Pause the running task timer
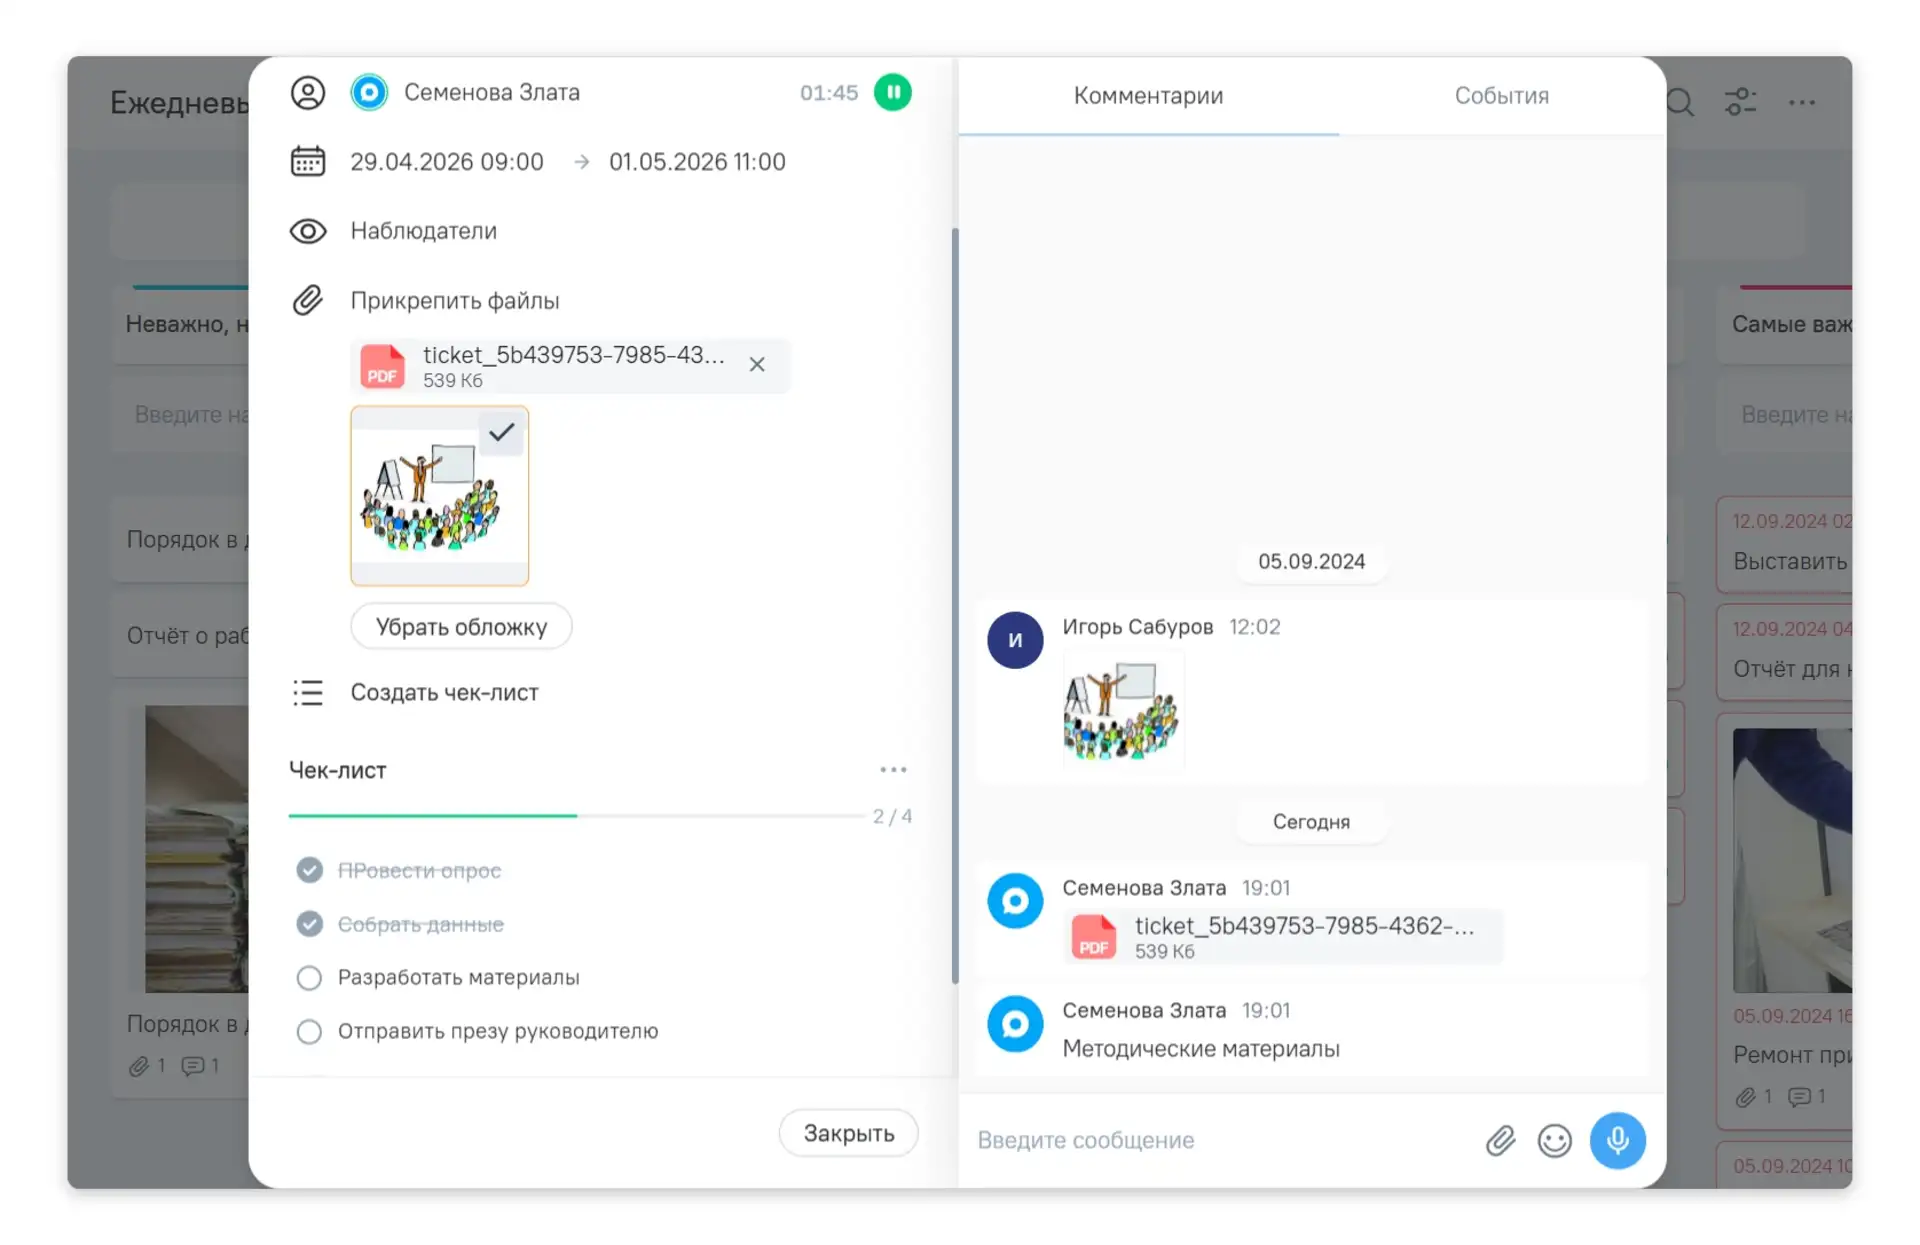 tap(892, 92)
